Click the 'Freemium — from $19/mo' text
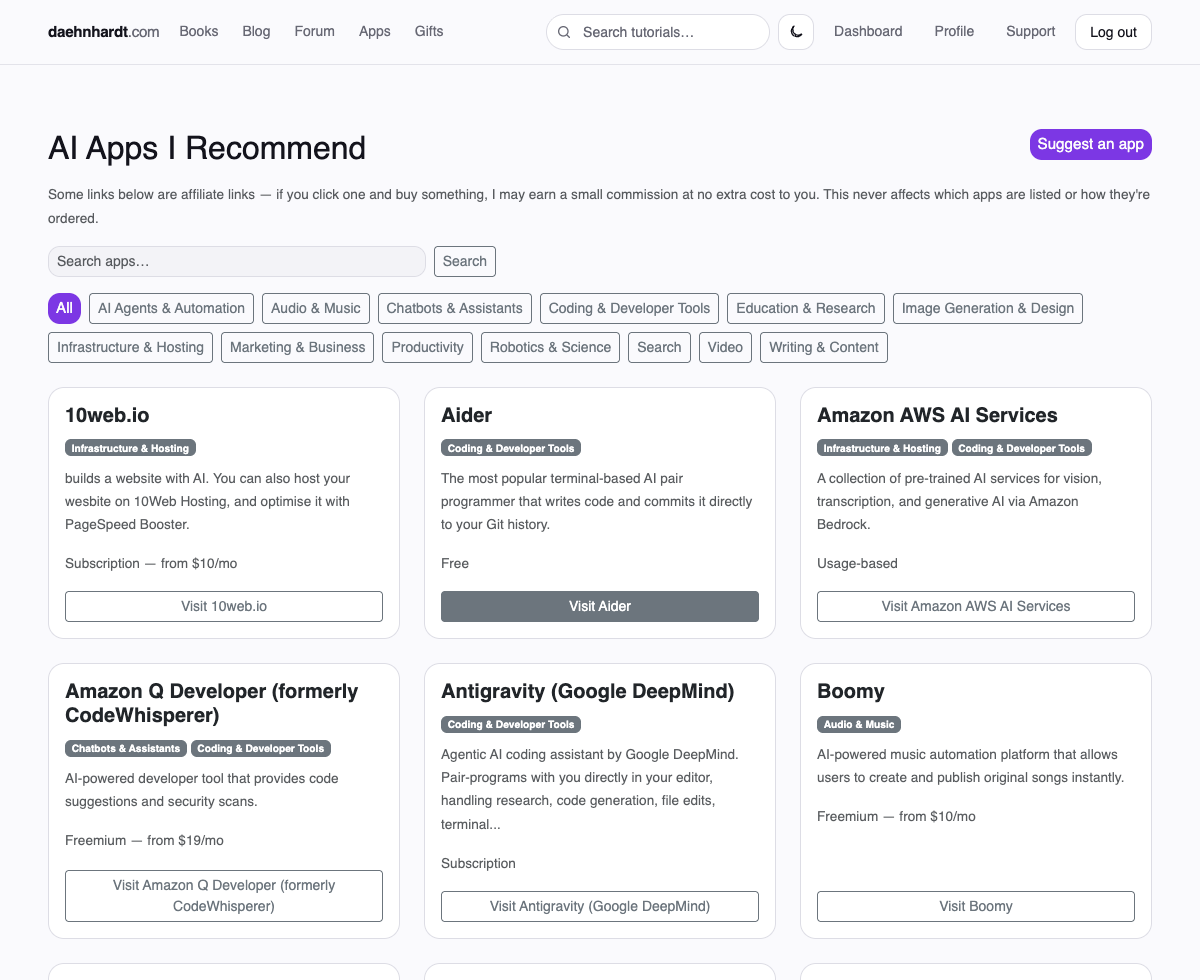 pyautogui.click(x=144, y=840)
